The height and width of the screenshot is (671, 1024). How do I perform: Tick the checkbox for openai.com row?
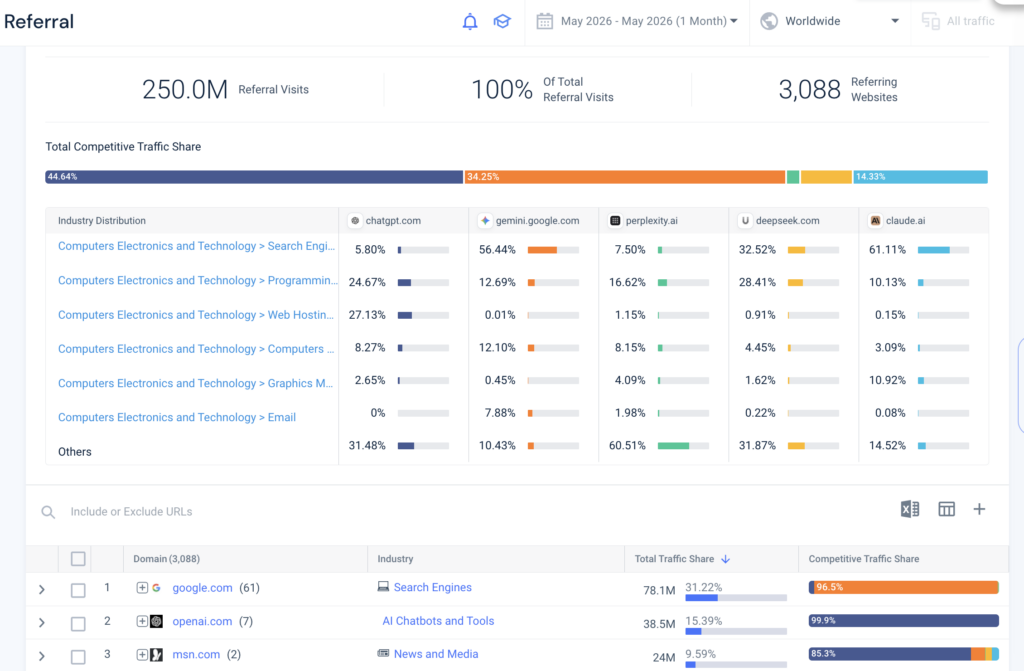coord(78,623)
